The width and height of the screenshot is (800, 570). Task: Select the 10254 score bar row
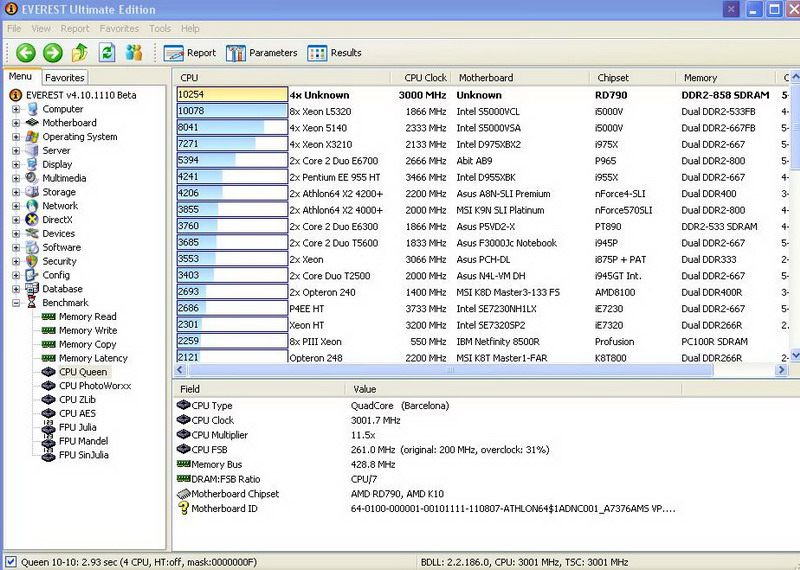coord(232,94)
